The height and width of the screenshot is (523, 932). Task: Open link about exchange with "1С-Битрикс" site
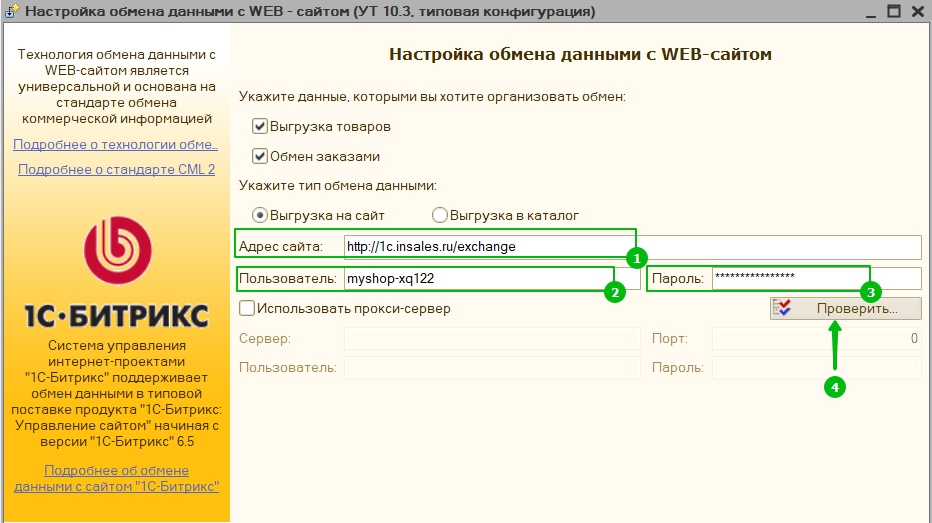point(116,478)
